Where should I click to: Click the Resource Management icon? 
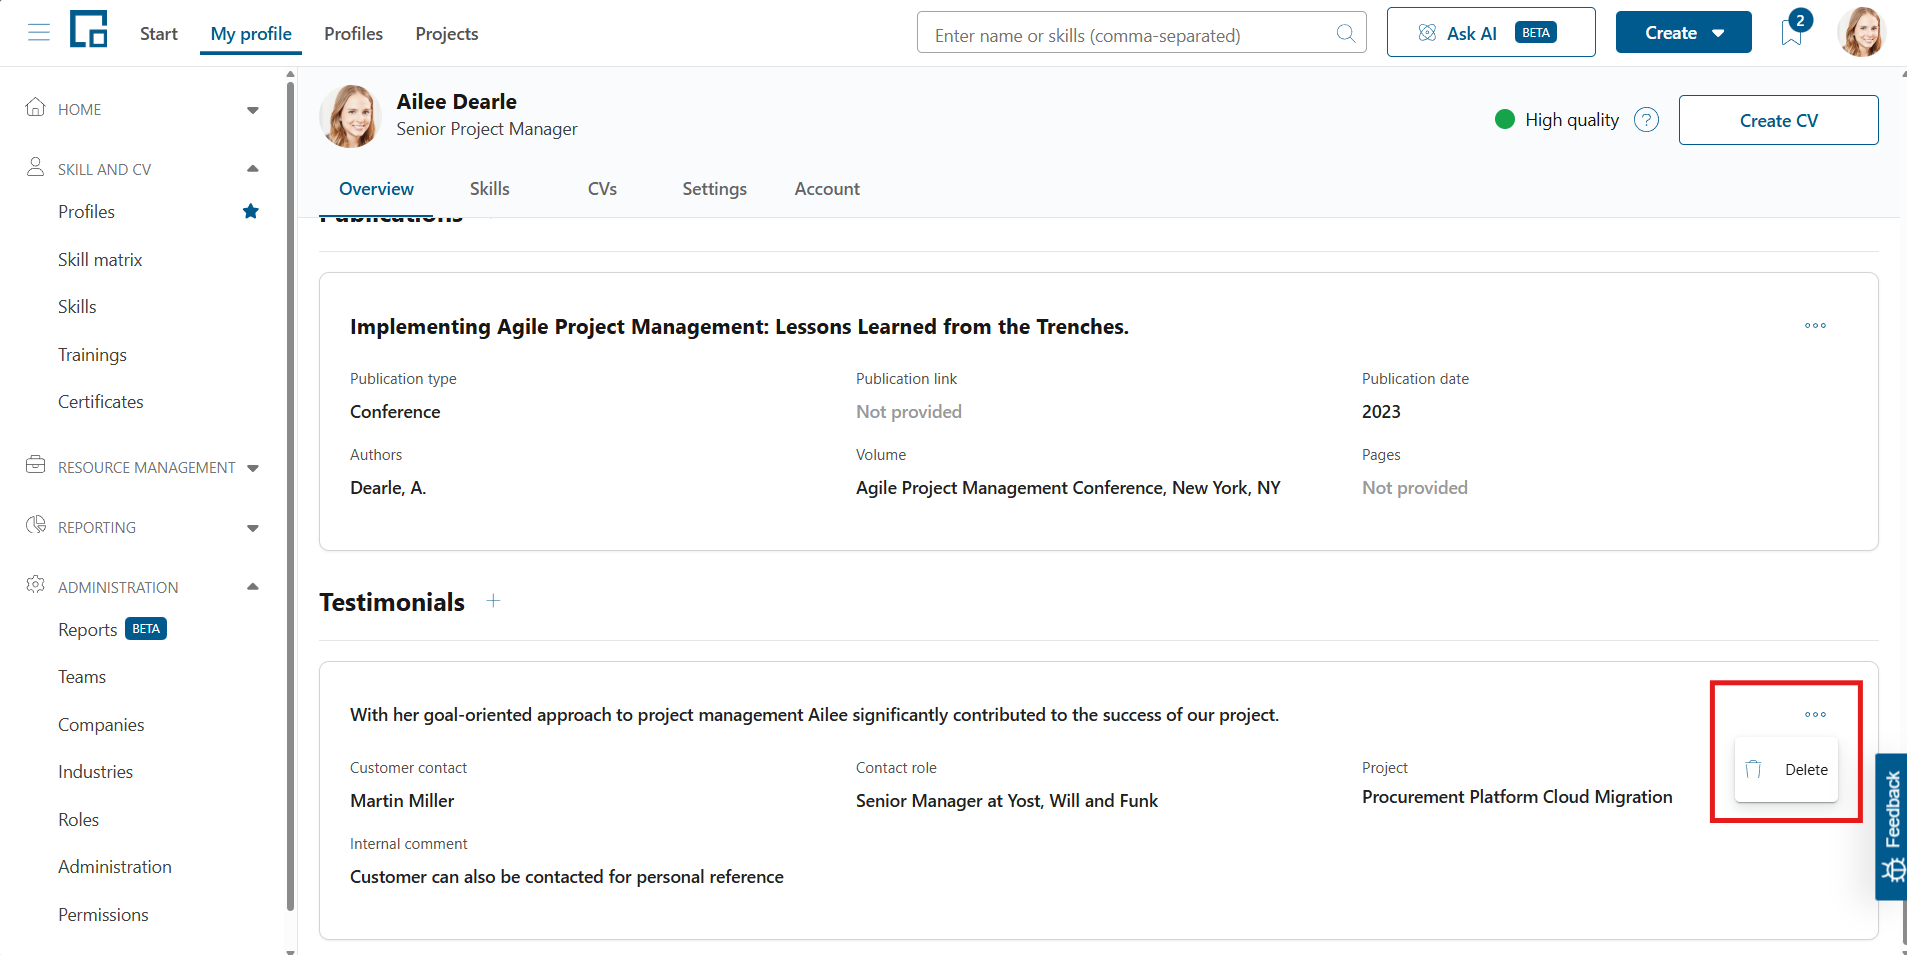pyautogui.click(x=36, y=465)
